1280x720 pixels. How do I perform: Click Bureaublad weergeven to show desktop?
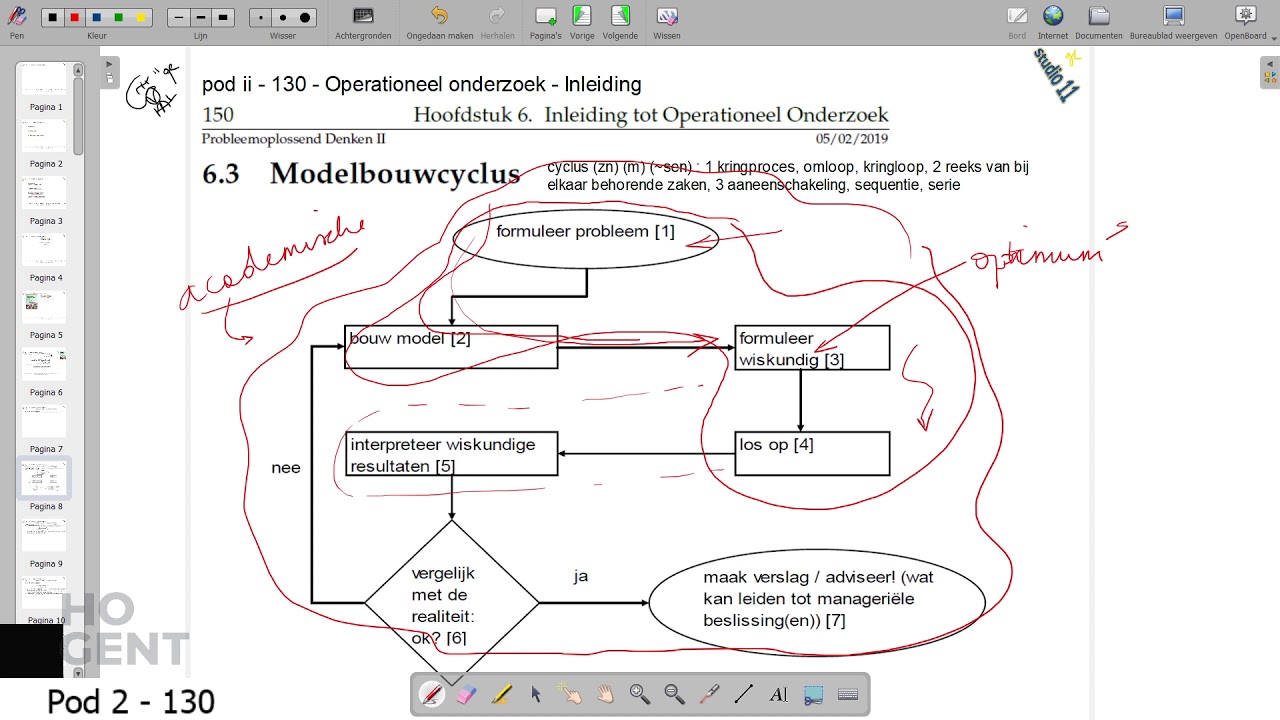point(1173,22)
